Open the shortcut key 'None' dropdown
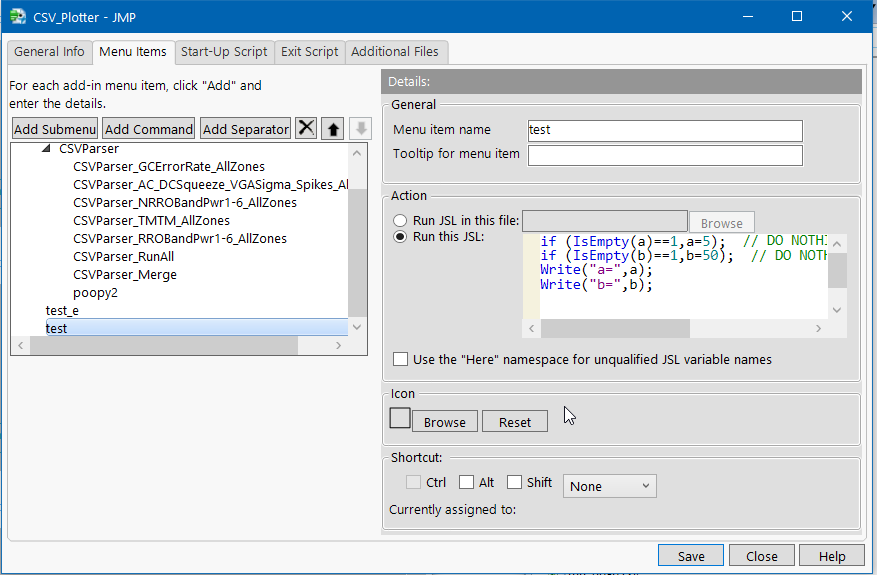The width and height of the screenshot is (877, 575). click(610, 486)
